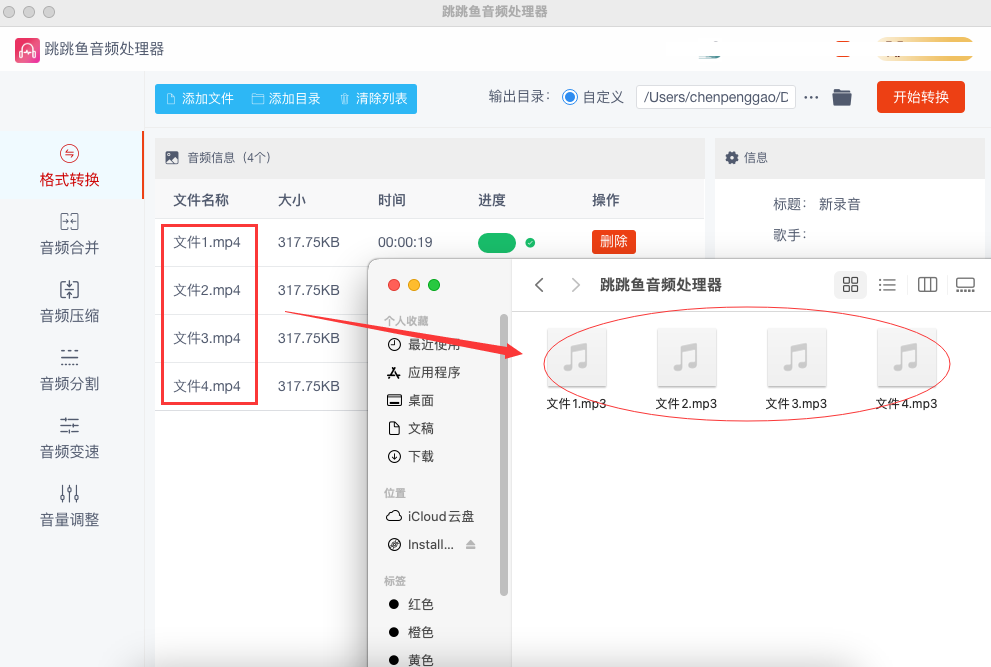Go forward in the Finder window
Screen dimensions: 991x667
coord(575,285)
